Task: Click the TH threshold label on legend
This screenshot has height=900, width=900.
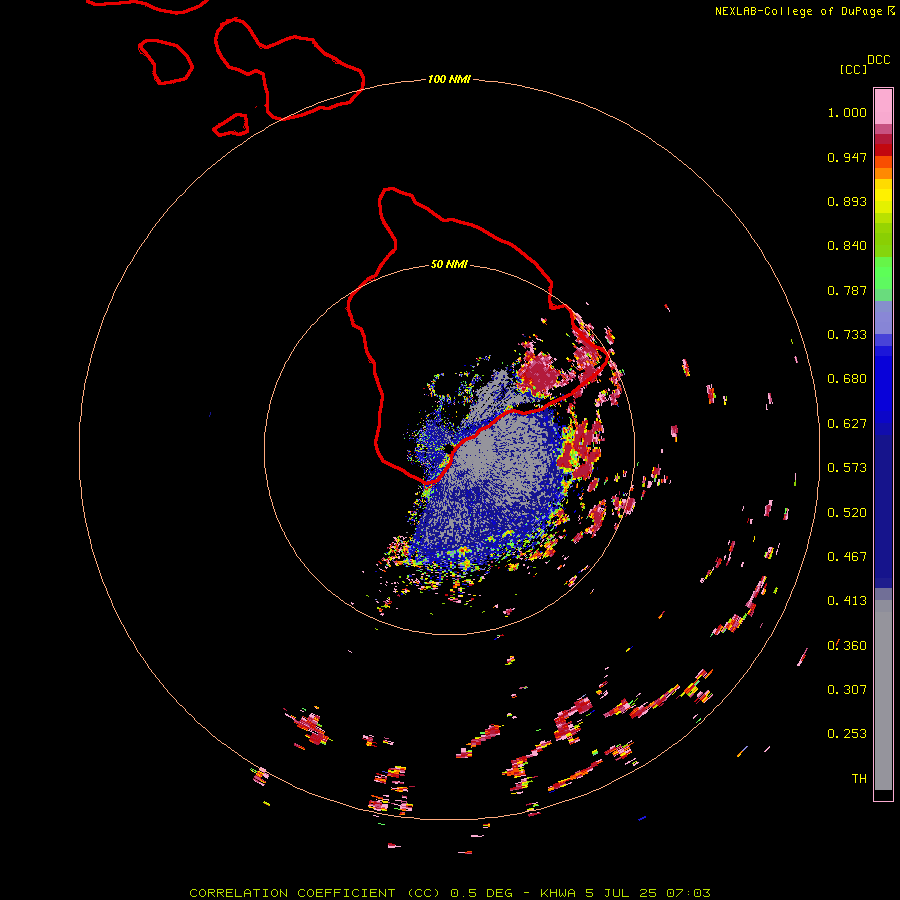Action: click(859, 779)
